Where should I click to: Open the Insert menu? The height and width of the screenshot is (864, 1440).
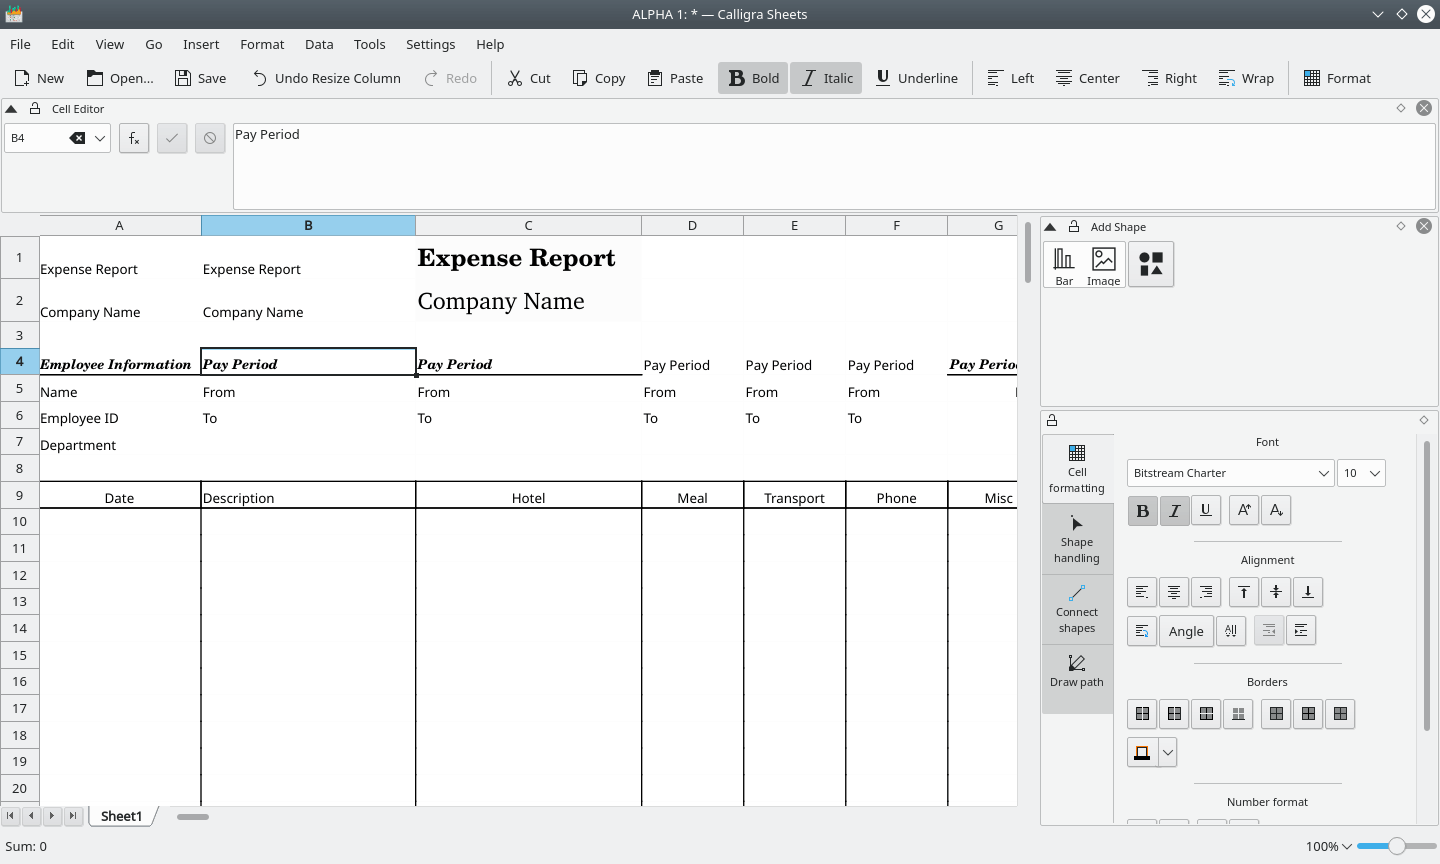coord(201,44)
